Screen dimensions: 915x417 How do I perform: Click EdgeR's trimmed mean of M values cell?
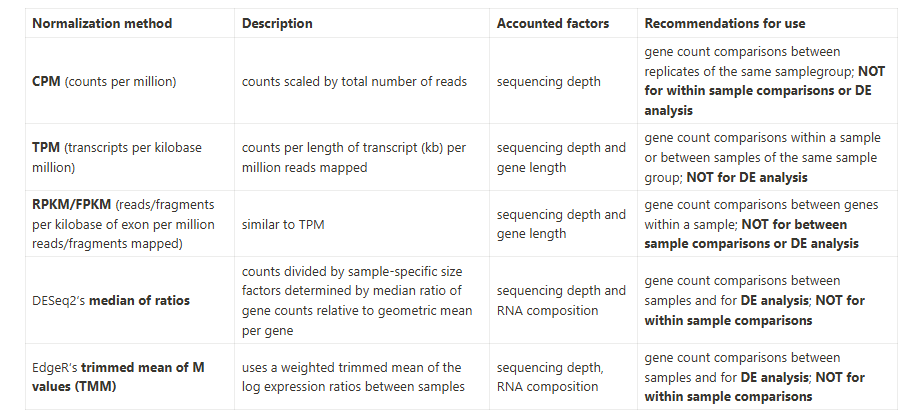click(118, 377)
